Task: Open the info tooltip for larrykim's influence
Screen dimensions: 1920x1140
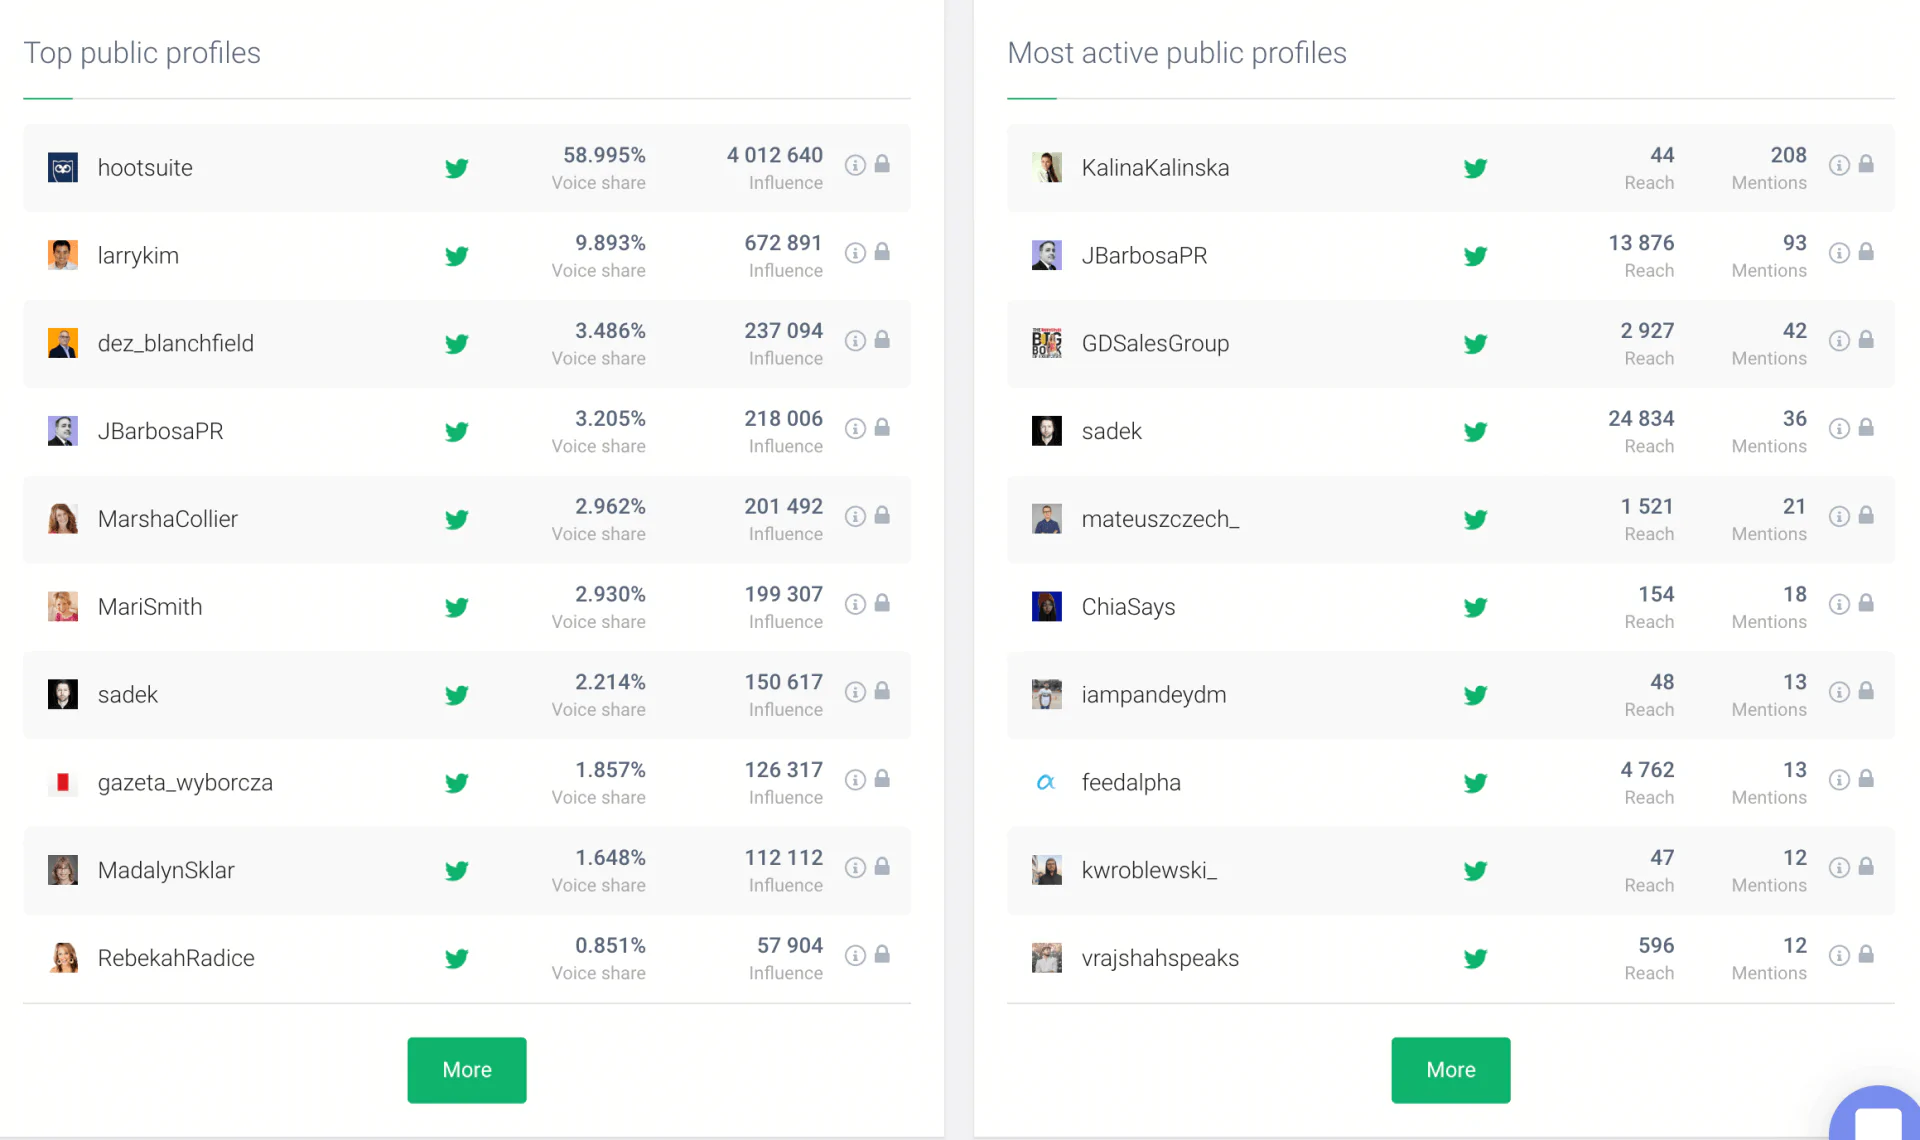Action: (x=855, y=252)
